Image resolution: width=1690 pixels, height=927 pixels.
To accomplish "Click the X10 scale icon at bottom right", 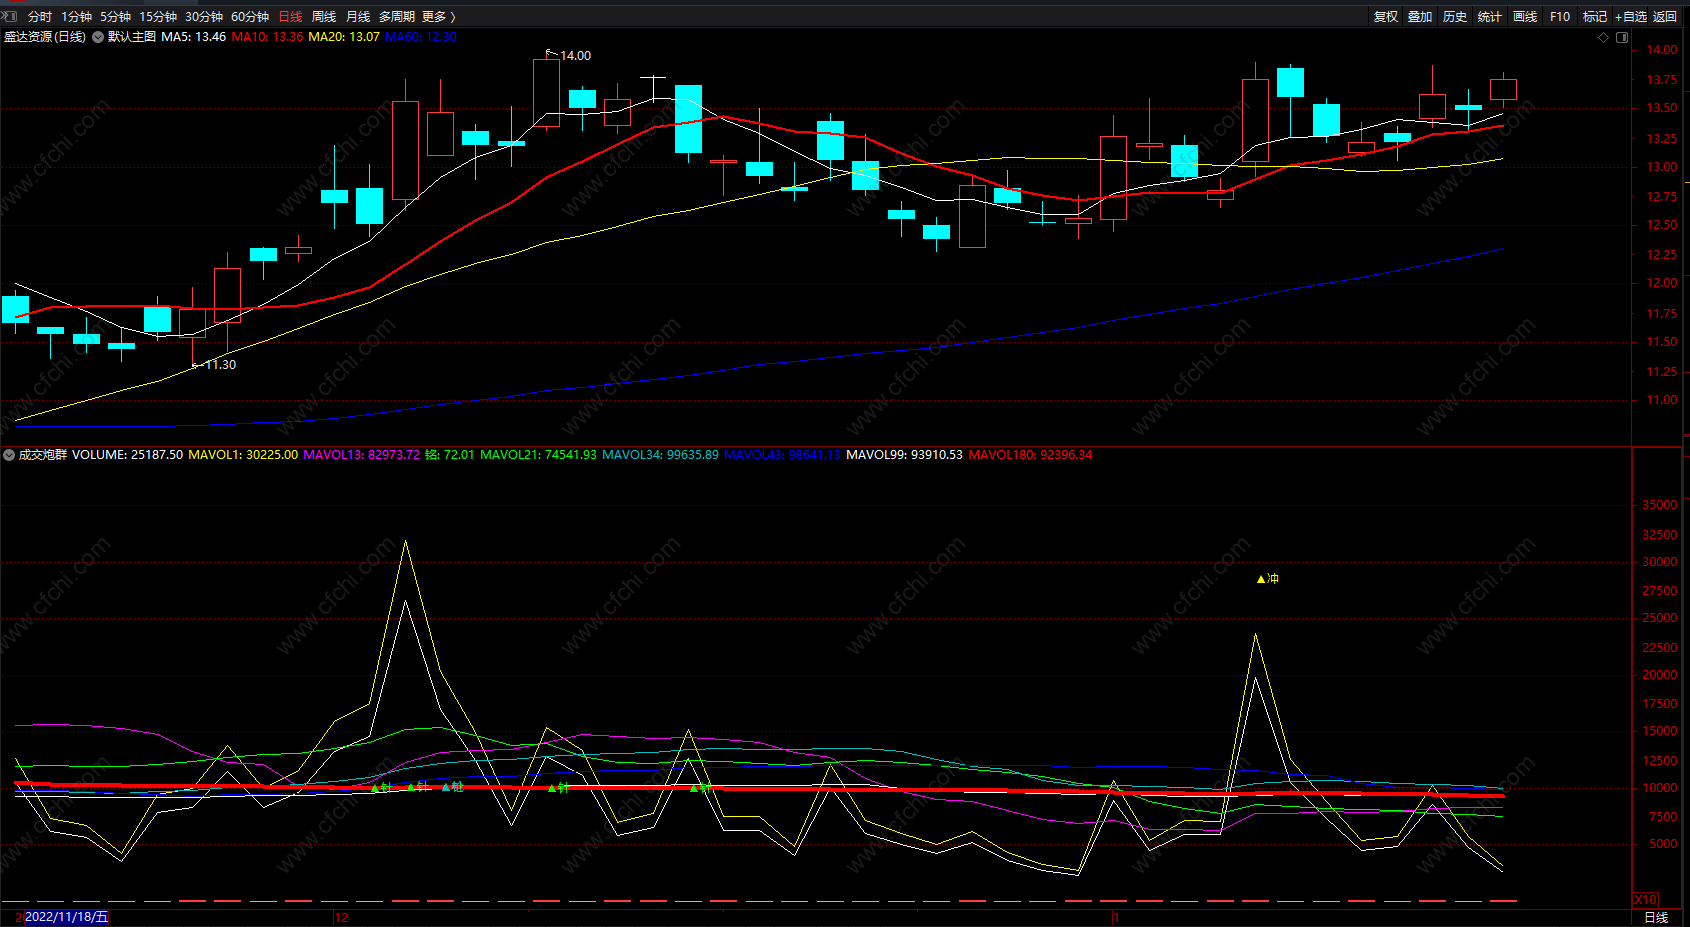I will [x=1645, y=899].
